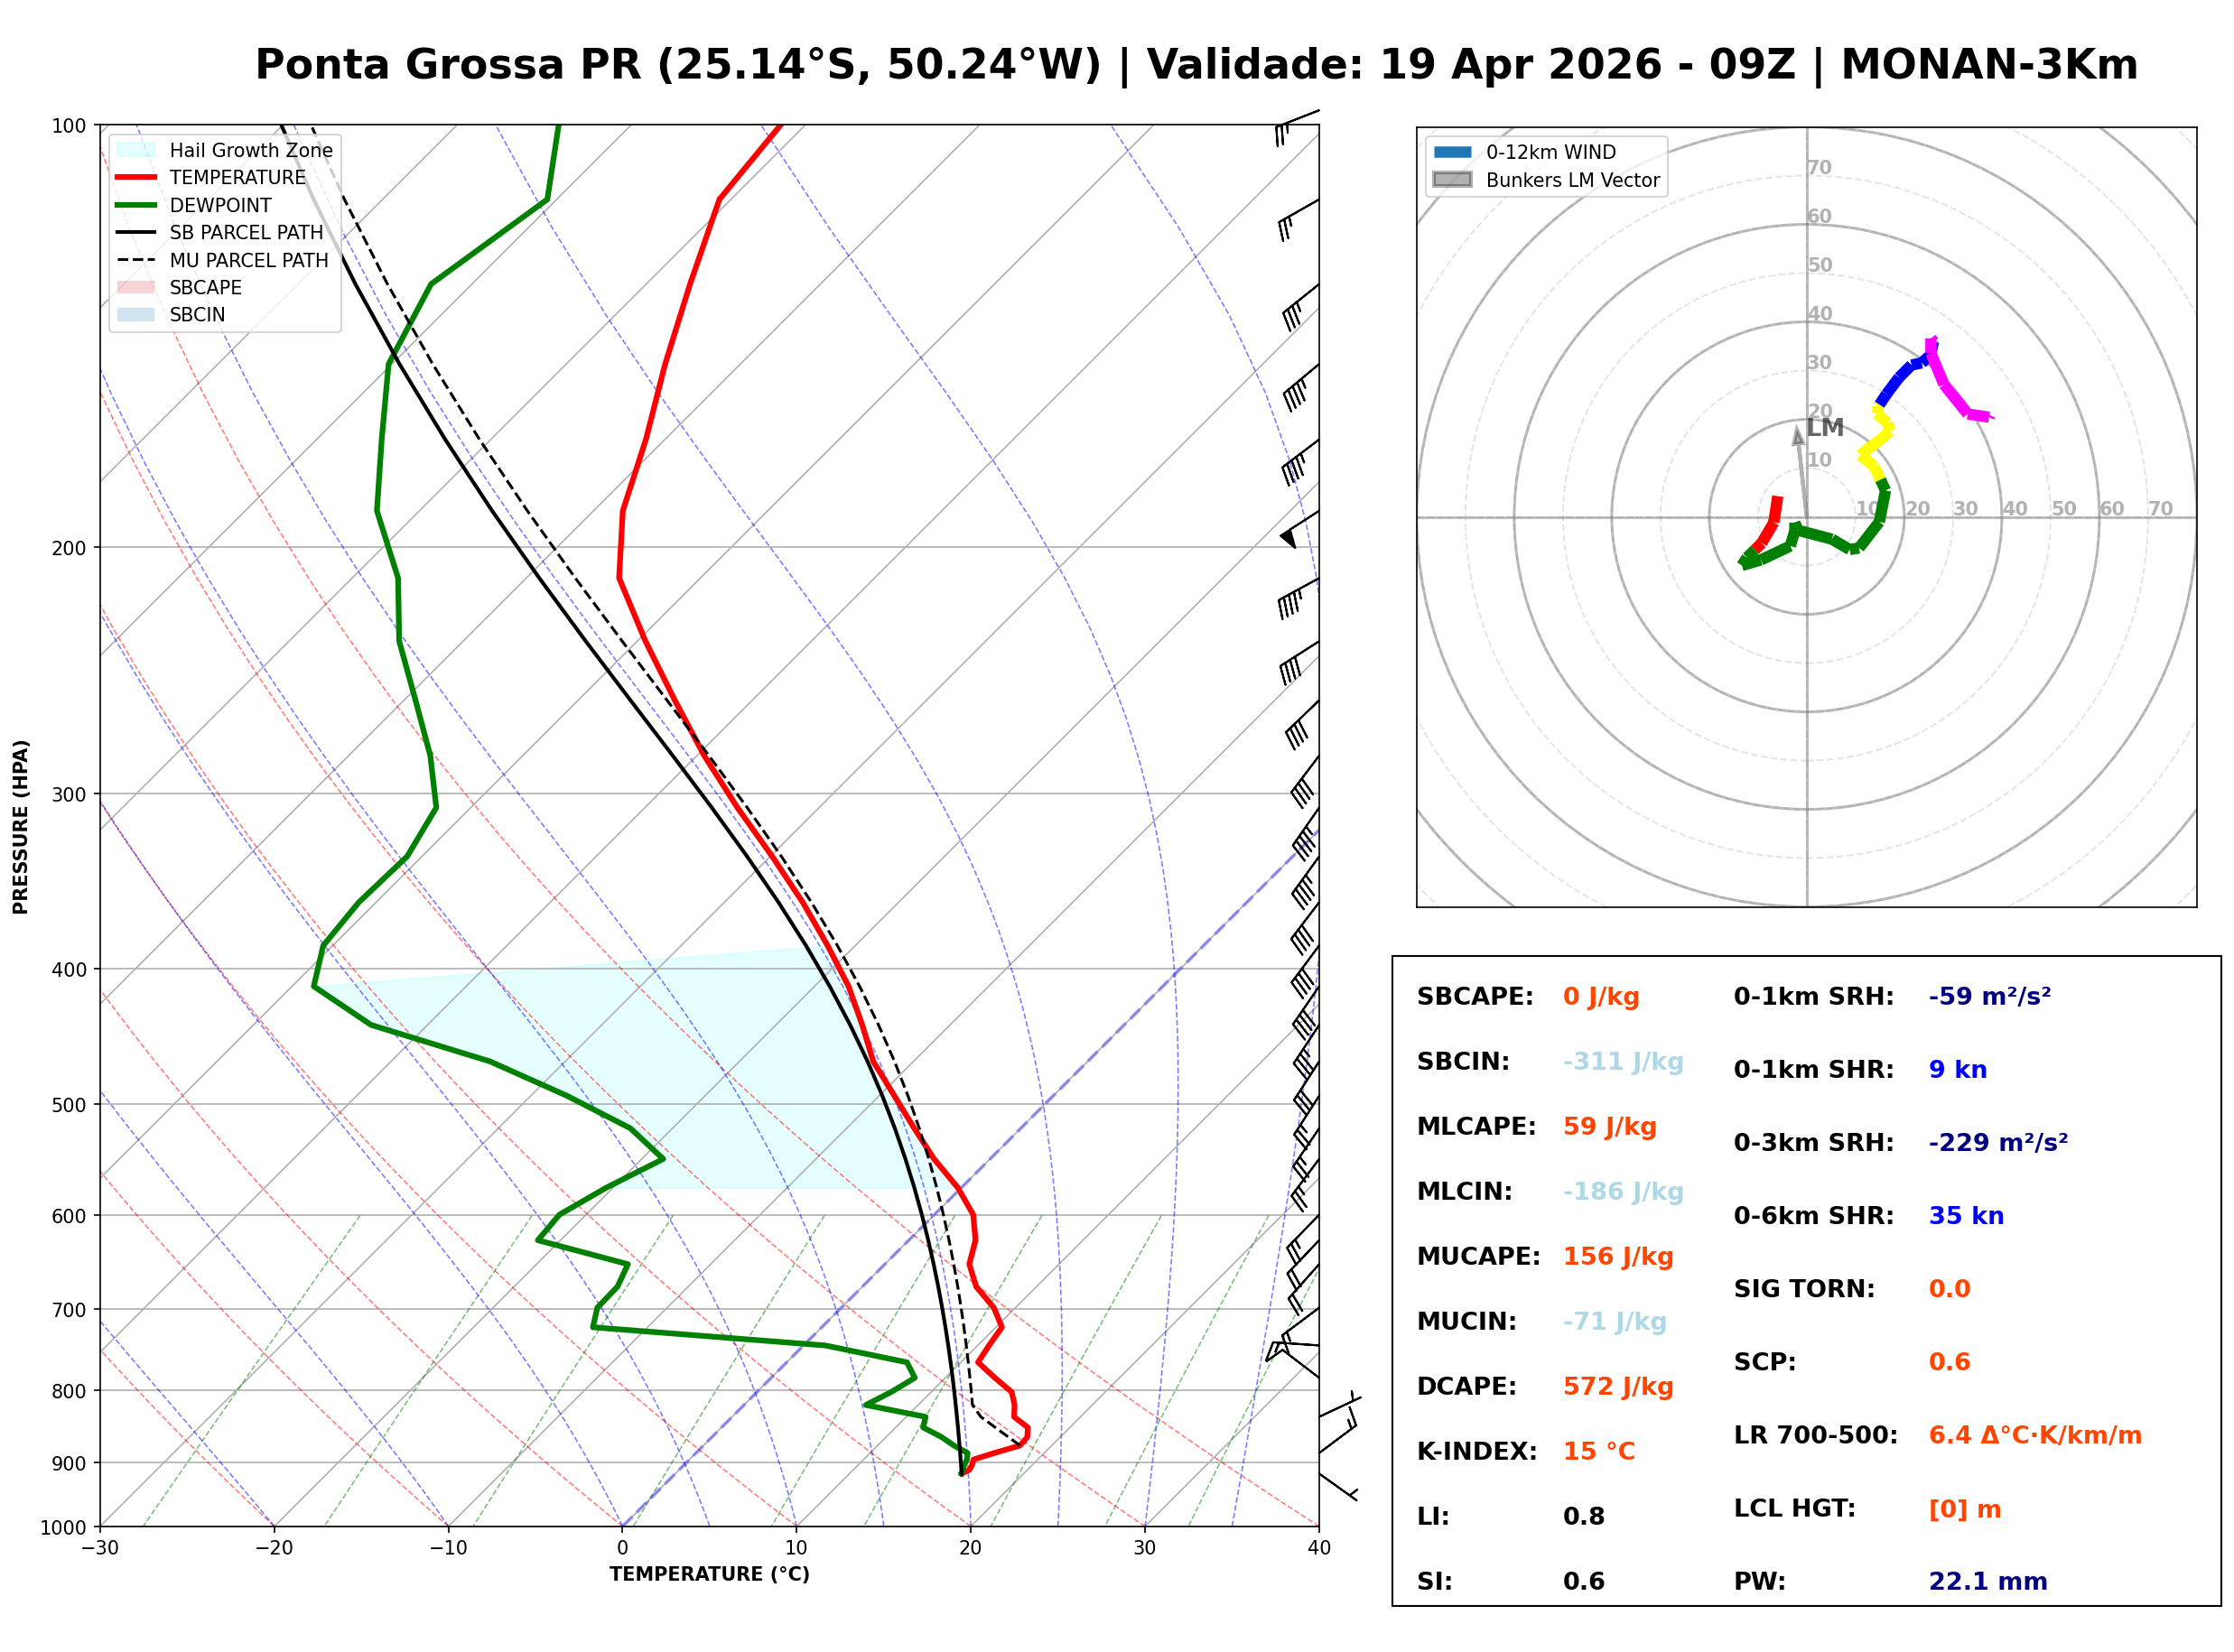Click the TEMPERATURE (°C) axis label
Viewport: 2234px width, 1652px height.
pos(710,1574)
